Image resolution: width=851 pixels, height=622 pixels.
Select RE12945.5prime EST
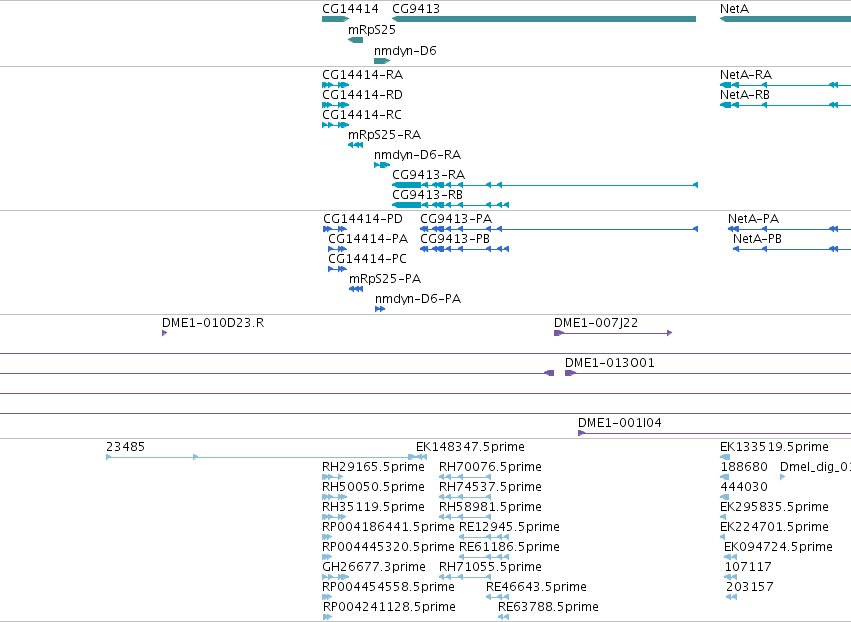coord(509,527)
